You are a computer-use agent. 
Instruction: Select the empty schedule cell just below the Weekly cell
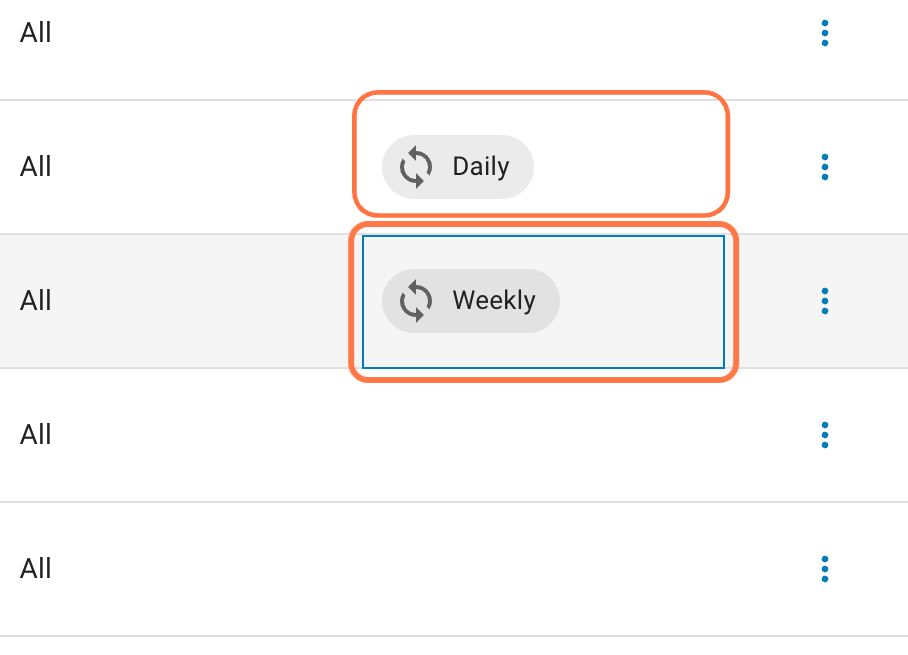click(x=543, y=435)
